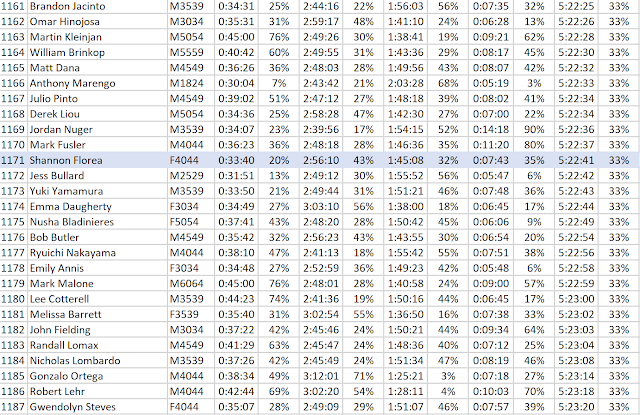Click the Emily Annis cell
The image size is (640, 415).
[97, 268]
